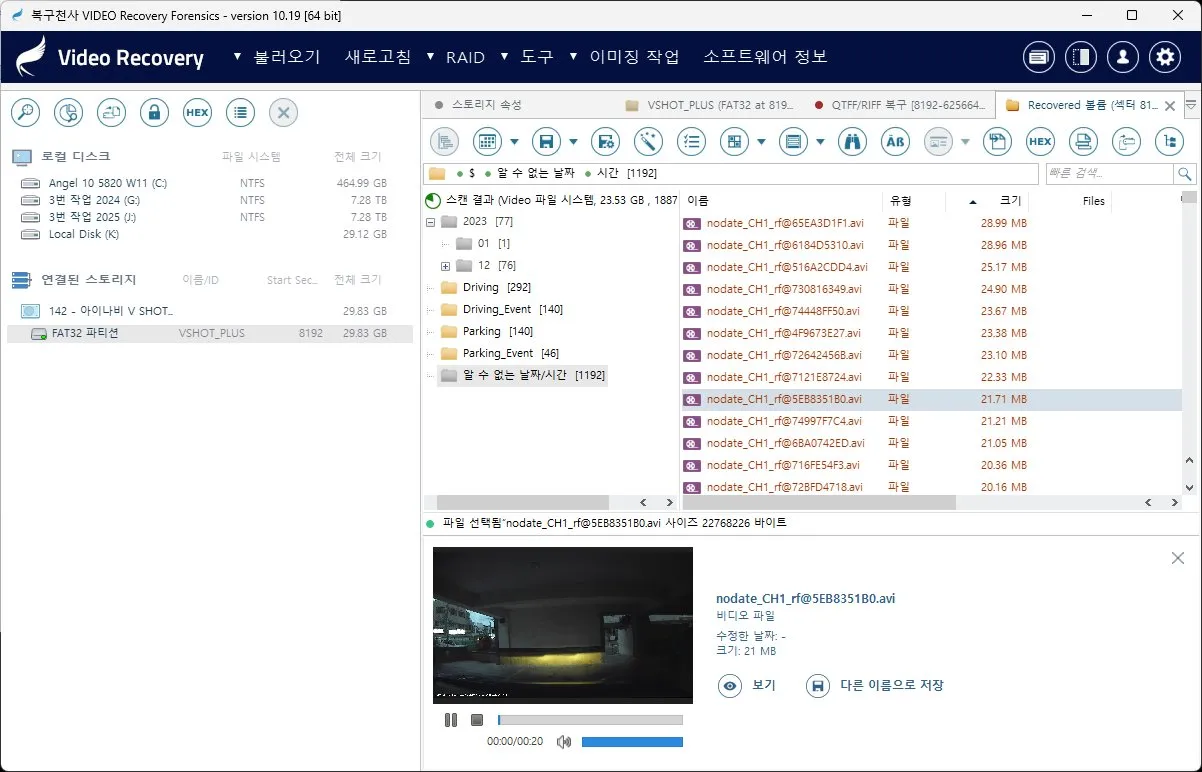Click the list panel view icon
Screen dimensions: 1202x772
click(x=793, y=142)
